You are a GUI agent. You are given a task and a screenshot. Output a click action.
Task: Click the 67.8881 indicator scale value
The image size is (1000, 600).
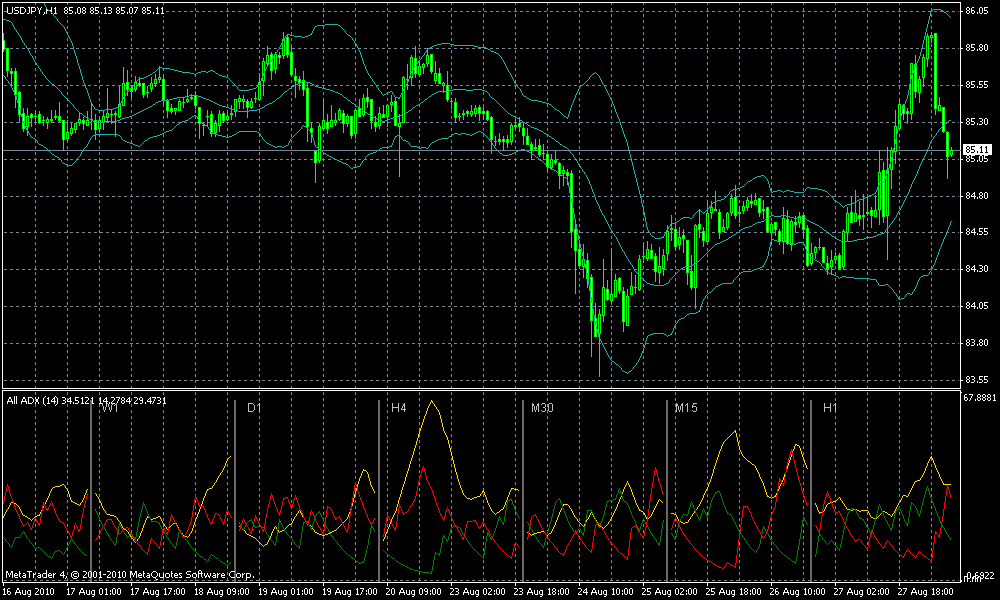[980, 398]
